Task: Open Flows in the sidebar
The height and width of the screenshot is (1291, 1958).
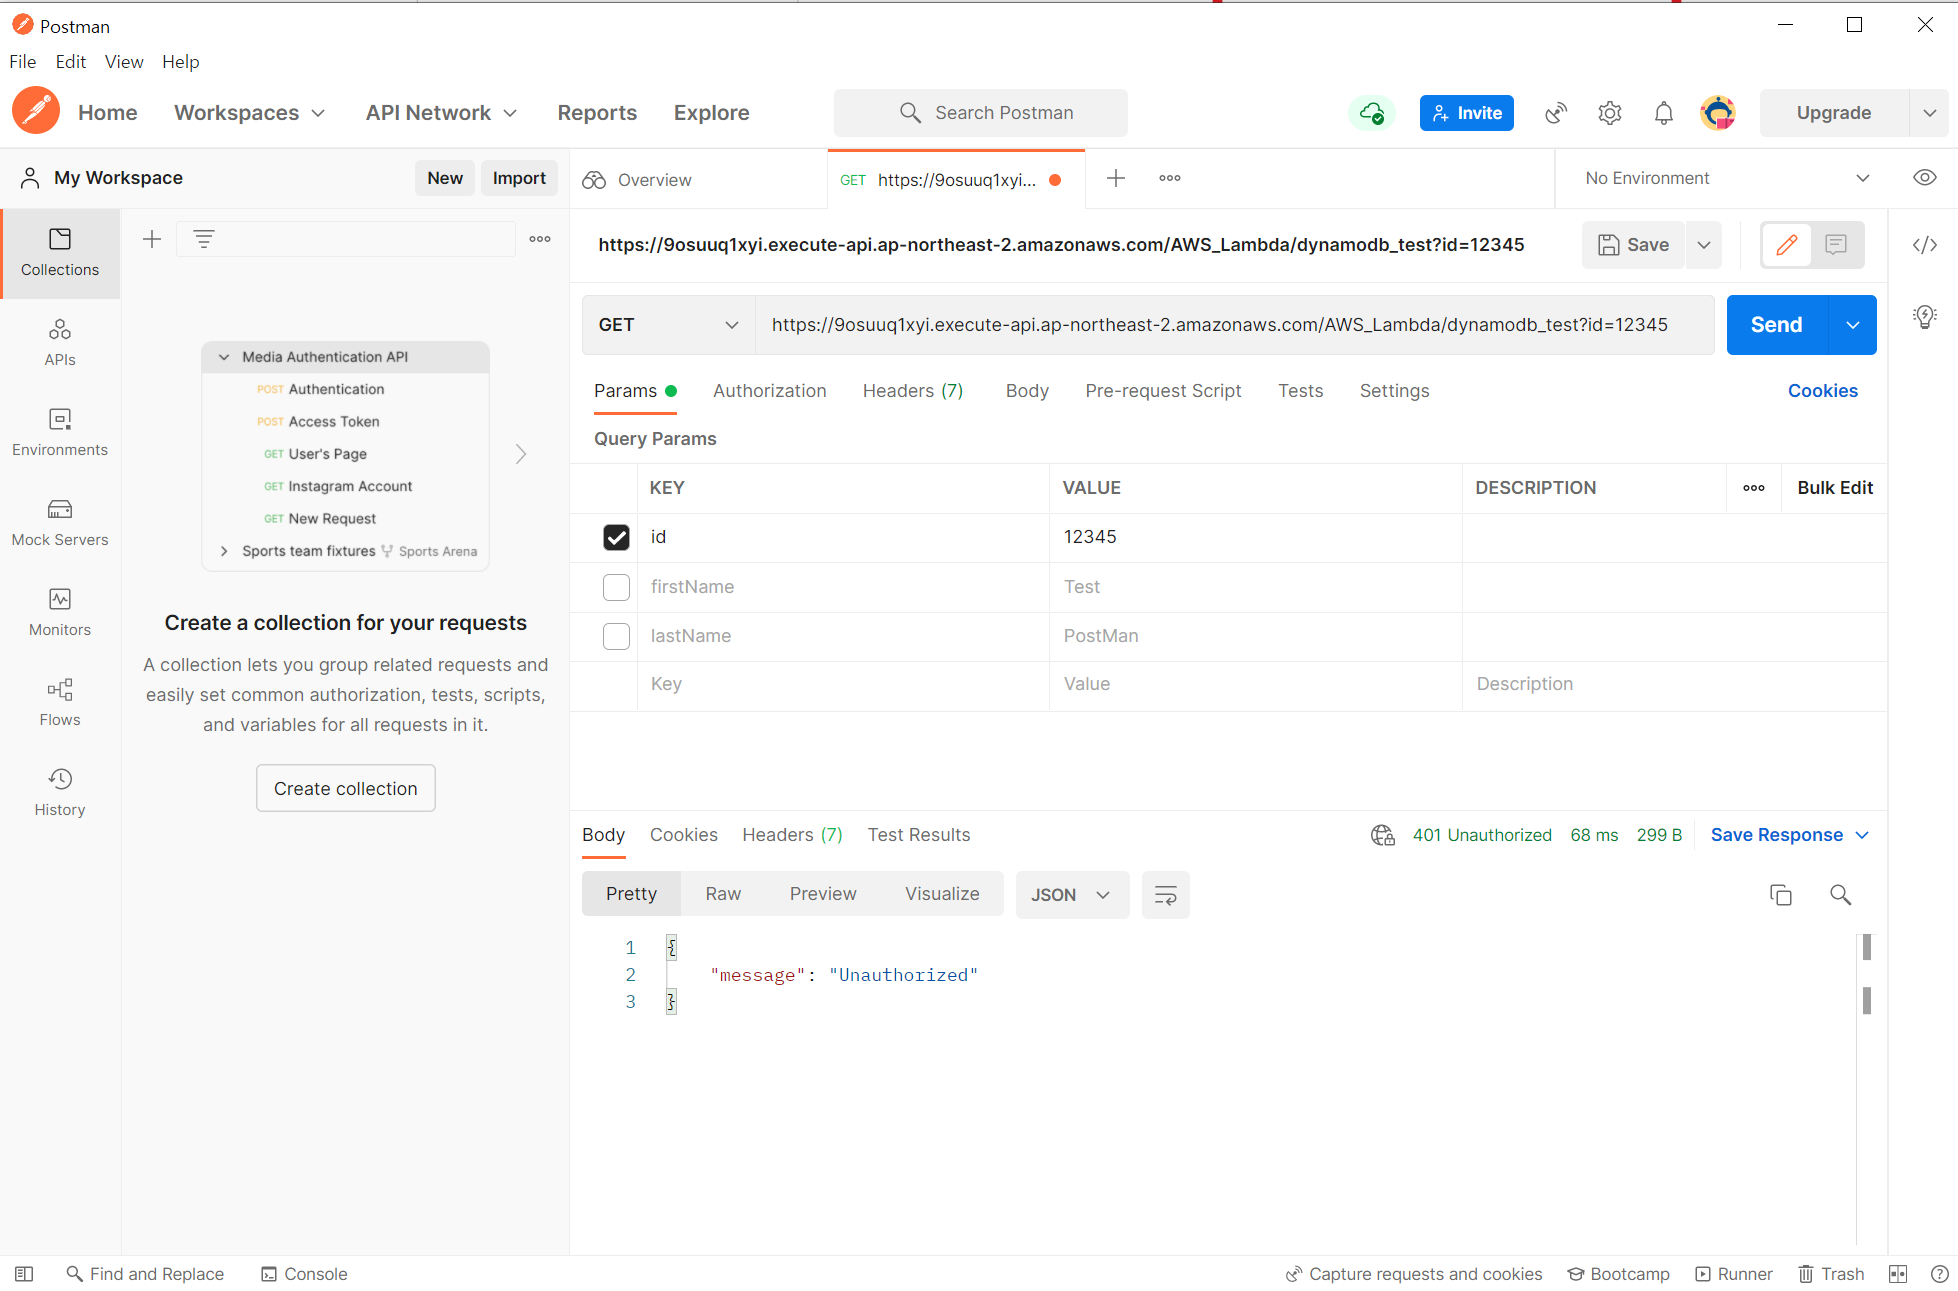Action: pyautogui.click(x=60, y=703)
